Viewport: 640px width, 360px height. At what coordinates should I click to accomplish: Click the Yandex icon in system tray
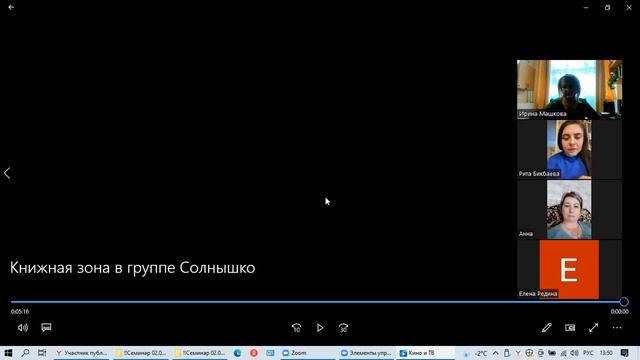tap(518, 353)
